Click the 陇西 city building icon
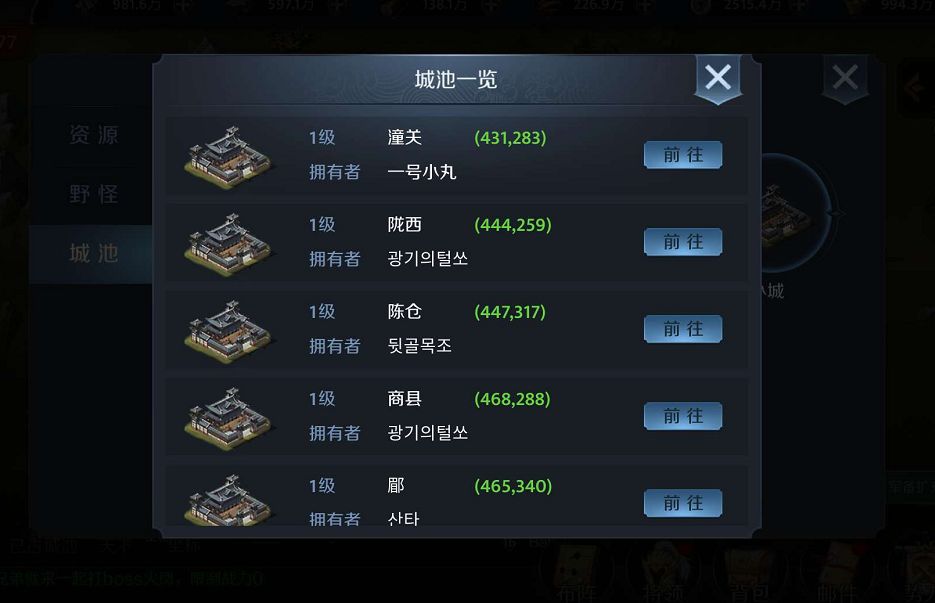Screen dimensions: 935x603 point(229,244)
